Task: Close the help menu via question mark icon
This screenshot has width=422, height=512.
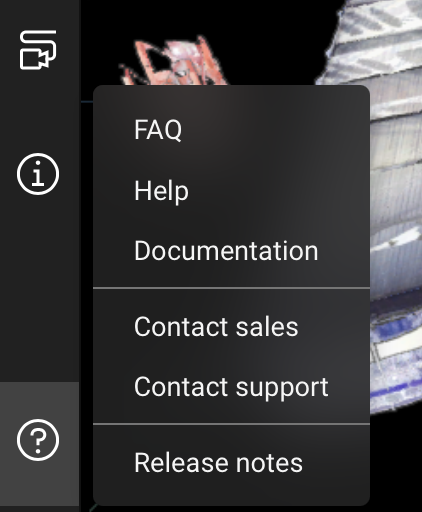Action: (38, 440)
